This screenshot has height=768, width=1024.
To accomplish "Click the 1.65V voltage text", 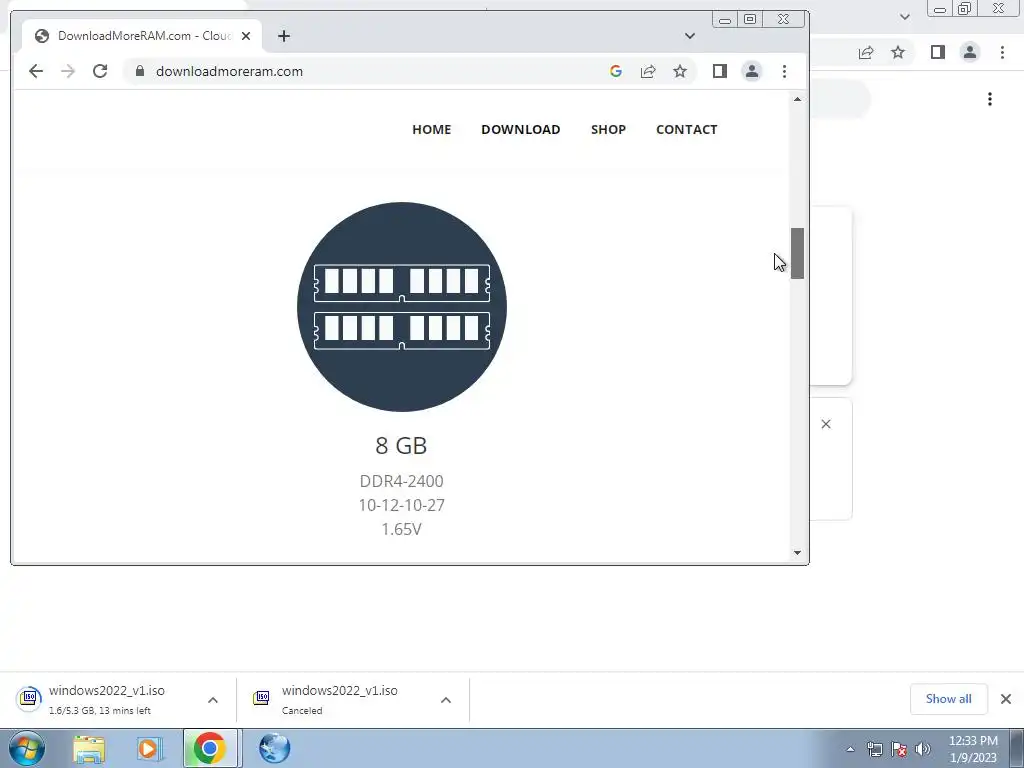I will point(402,529).
